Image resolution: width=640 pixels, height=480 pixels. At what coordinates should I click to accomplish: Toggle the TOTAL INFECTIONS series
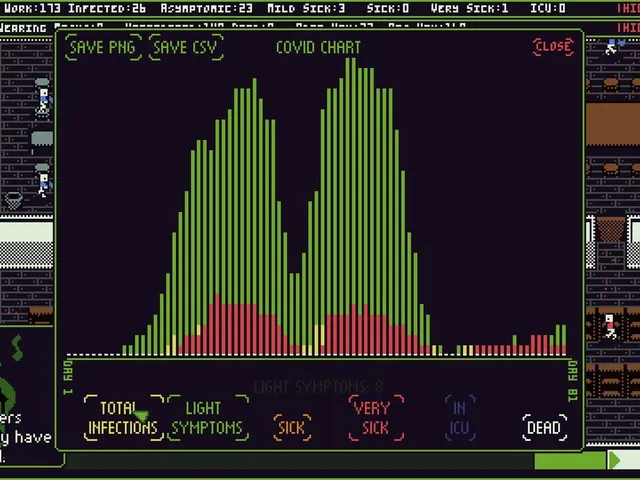(123, 418)
